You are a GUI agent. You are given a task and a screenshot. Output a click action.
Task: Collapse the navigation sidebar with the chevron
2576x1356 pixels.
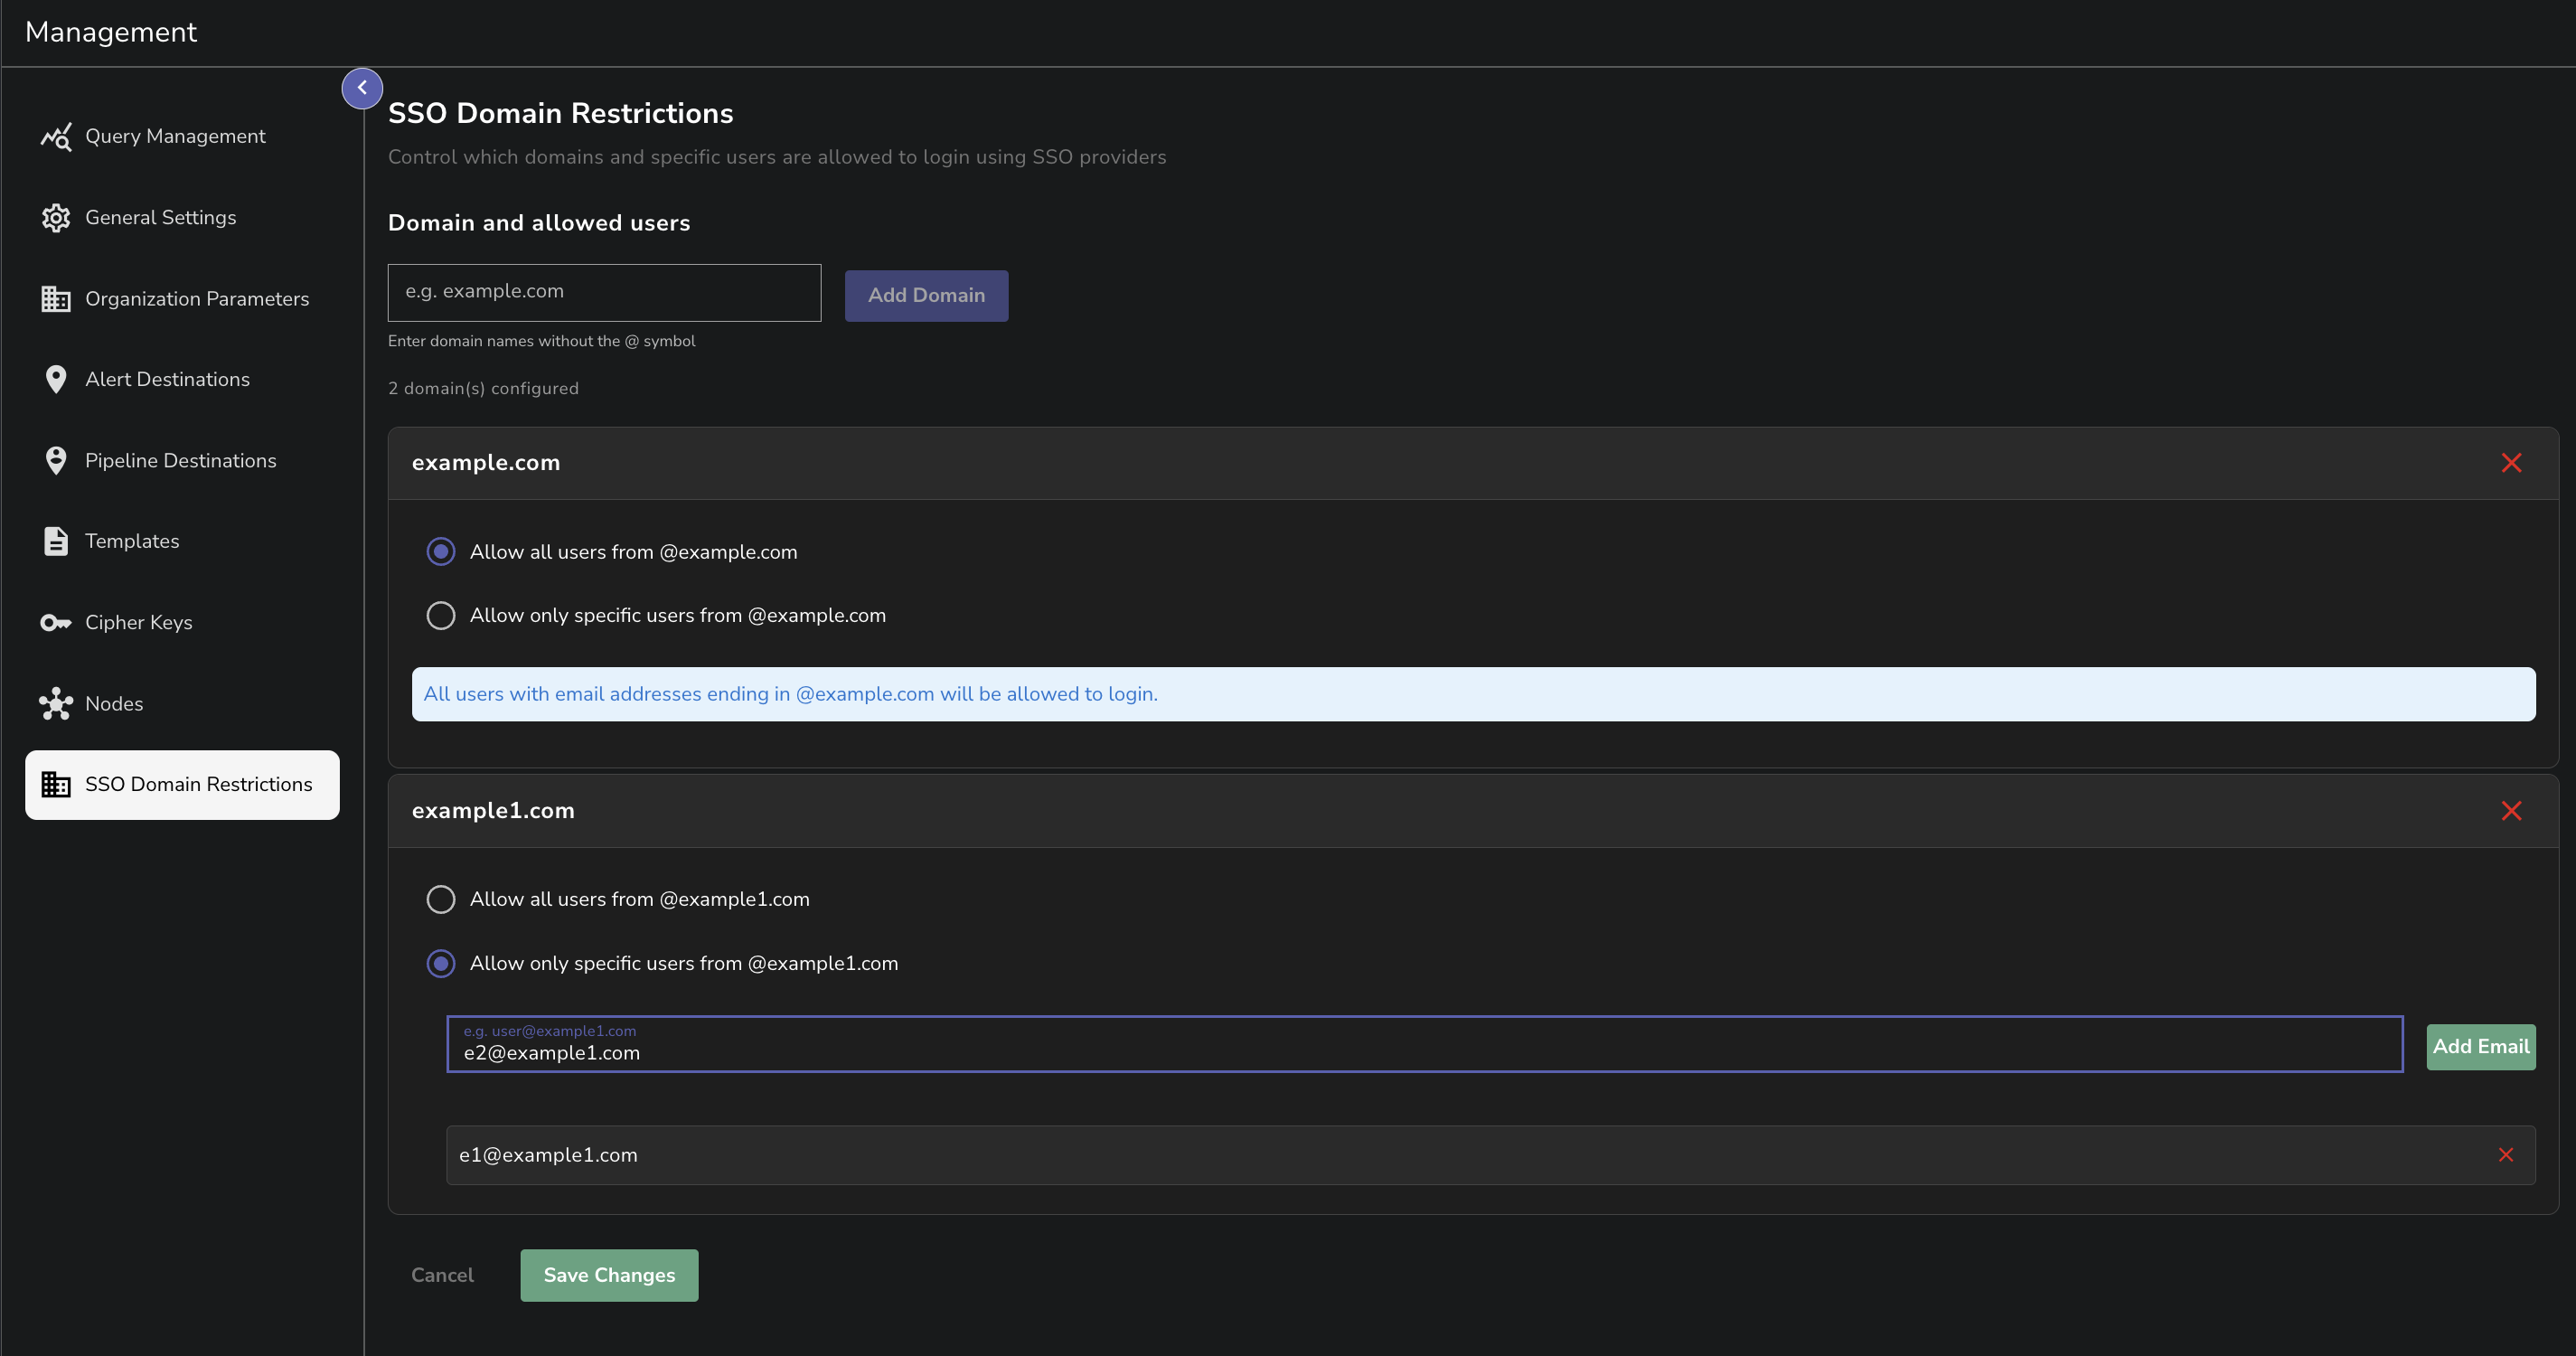click(362, 88)
